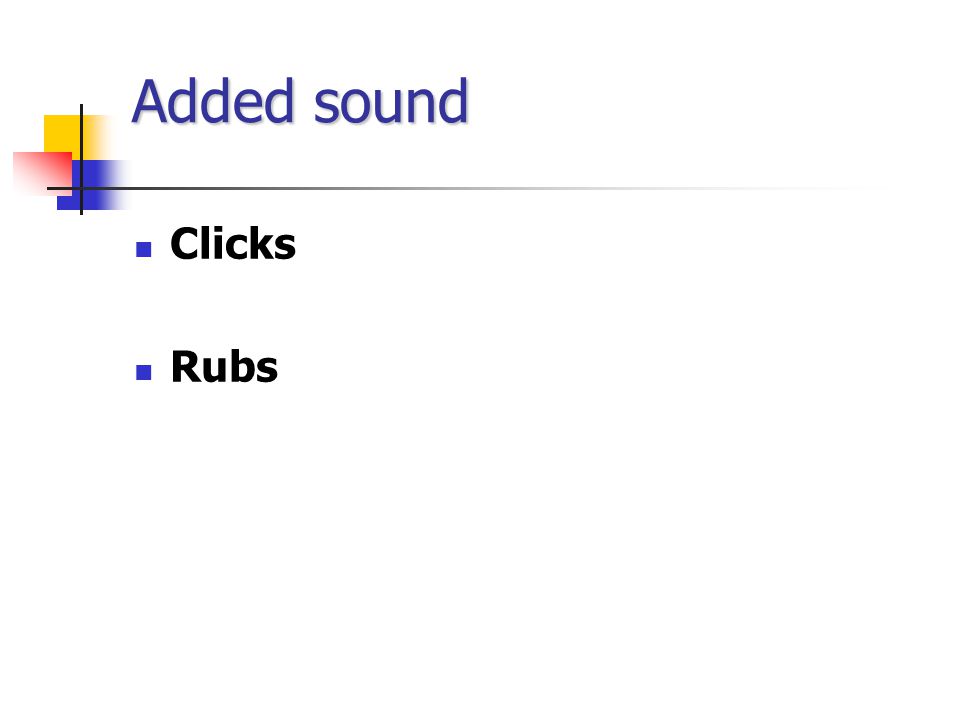Click the letter "d" ending "sound"
The image size is (960, 720).
click(x=455, y=101)
